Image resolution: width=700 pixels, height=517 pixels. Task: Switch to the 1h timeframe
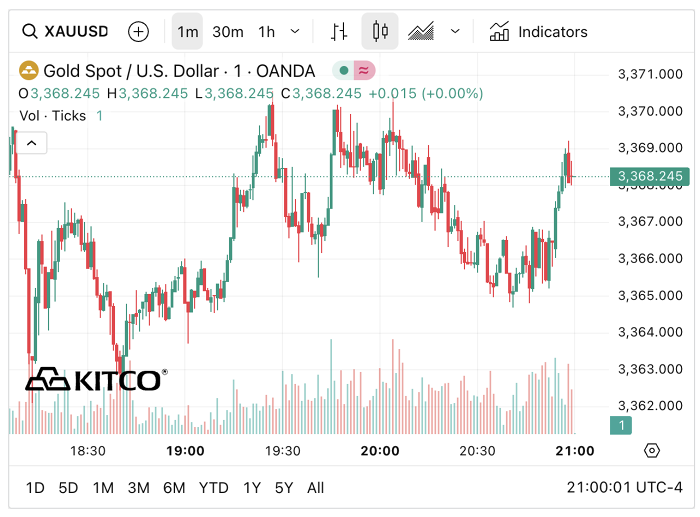tap(267, 32)
